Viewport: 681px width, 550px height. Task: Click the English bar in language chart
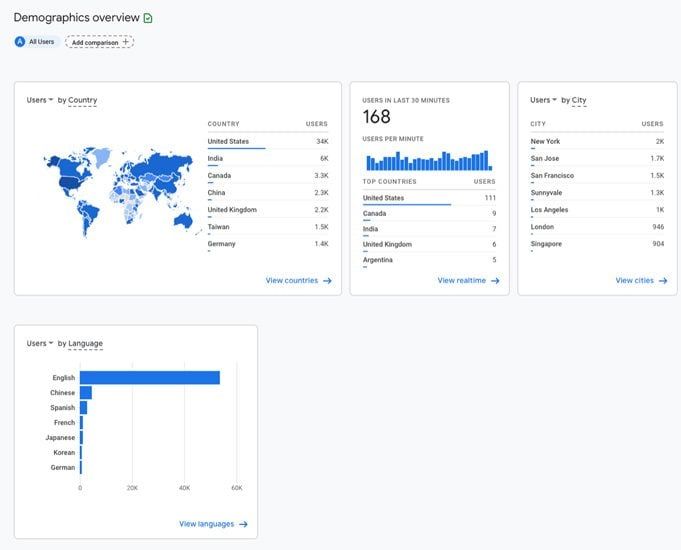click(x=150, y=378)
